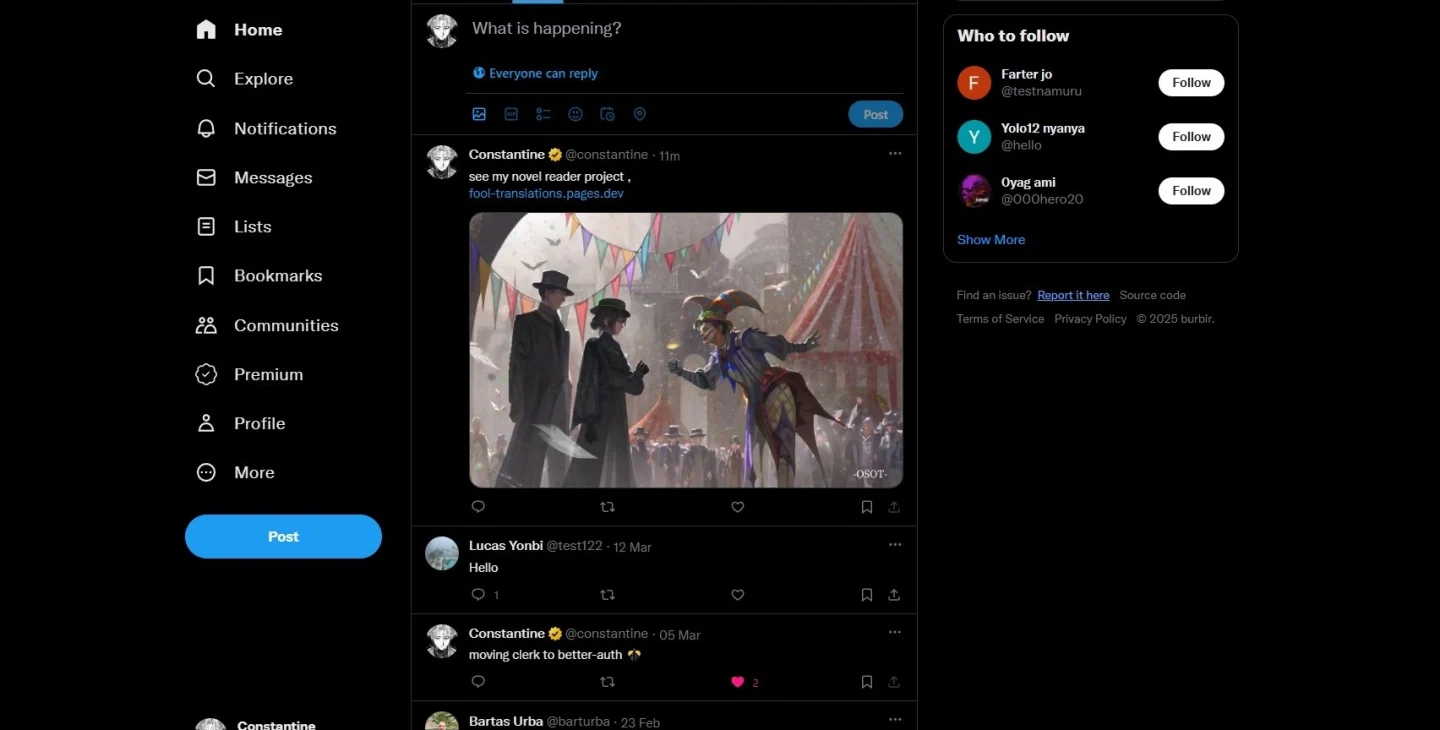This screenshot has width=1440, height=730.
Task: Expand the More menu in sidebar
Action: [236, 472]
